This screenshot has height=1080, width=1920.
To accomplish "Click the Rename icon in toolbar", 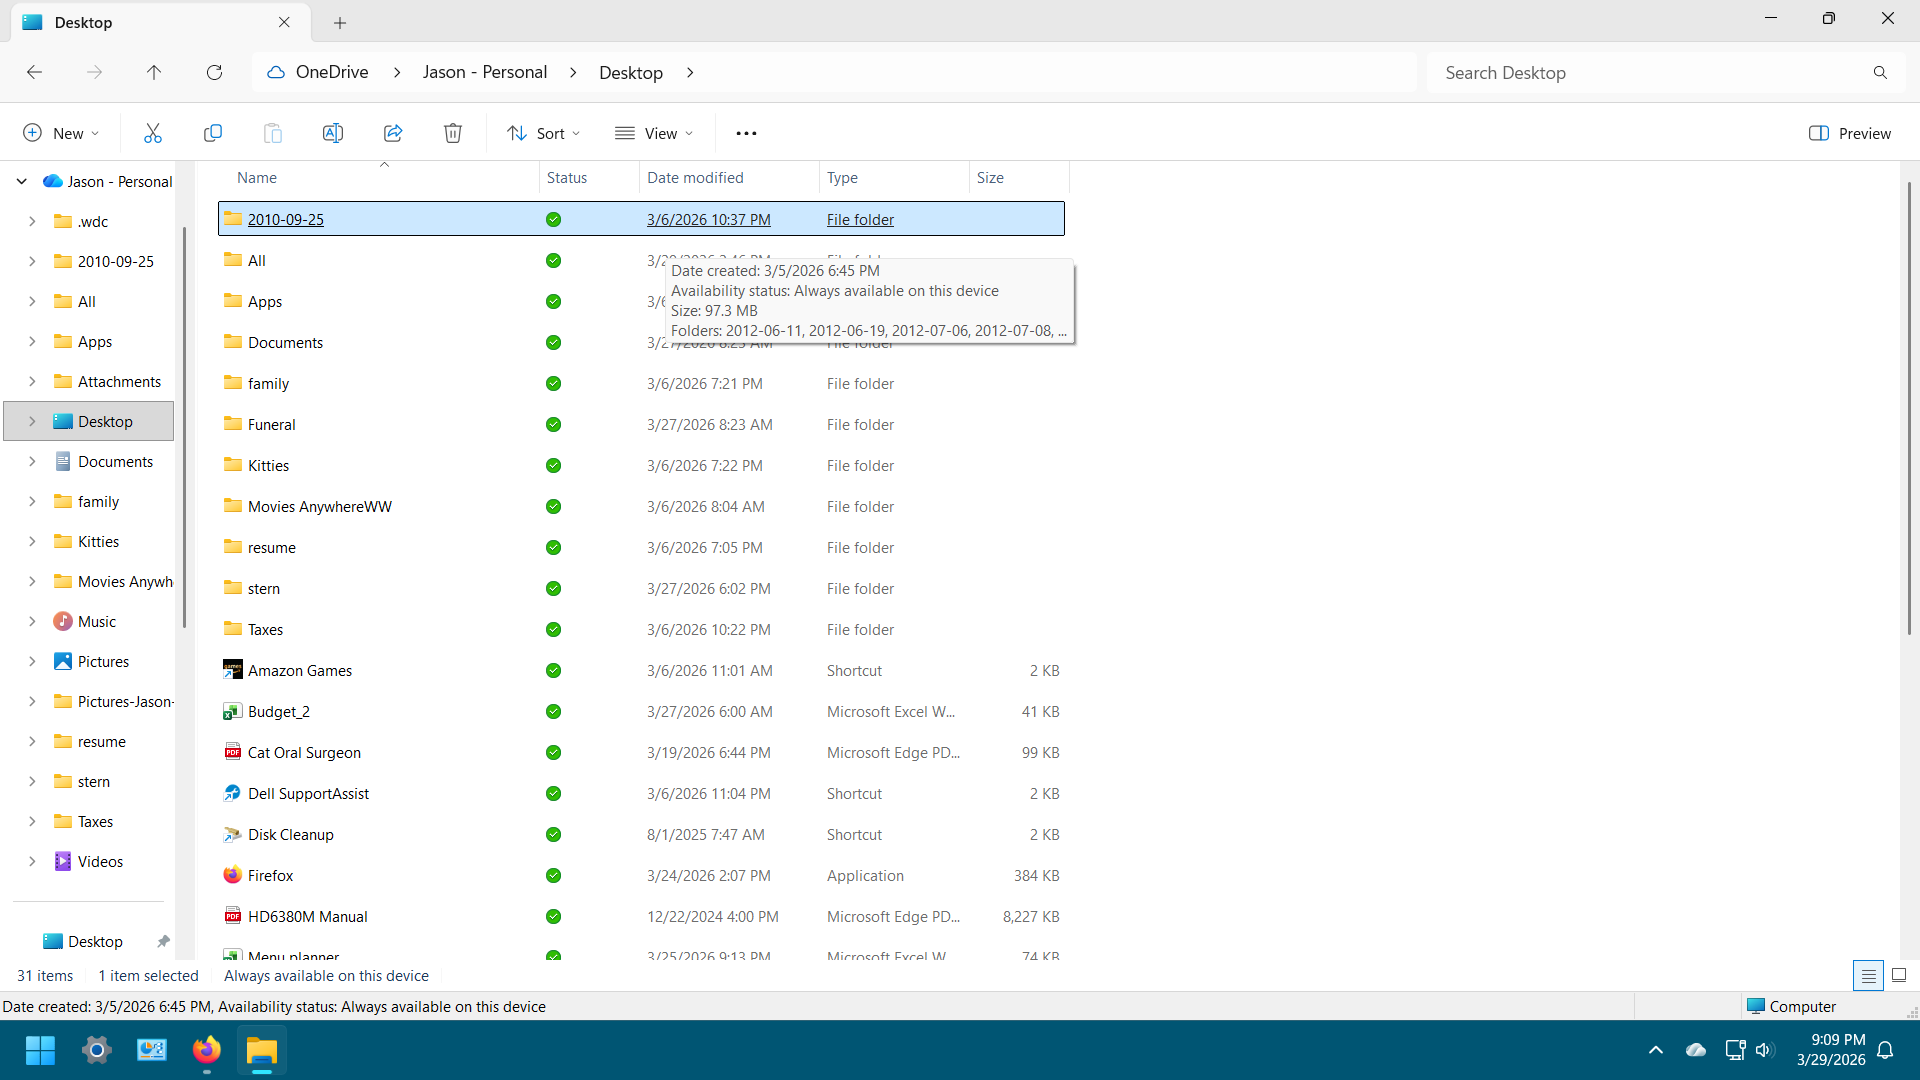I will (x=332, y=133).
